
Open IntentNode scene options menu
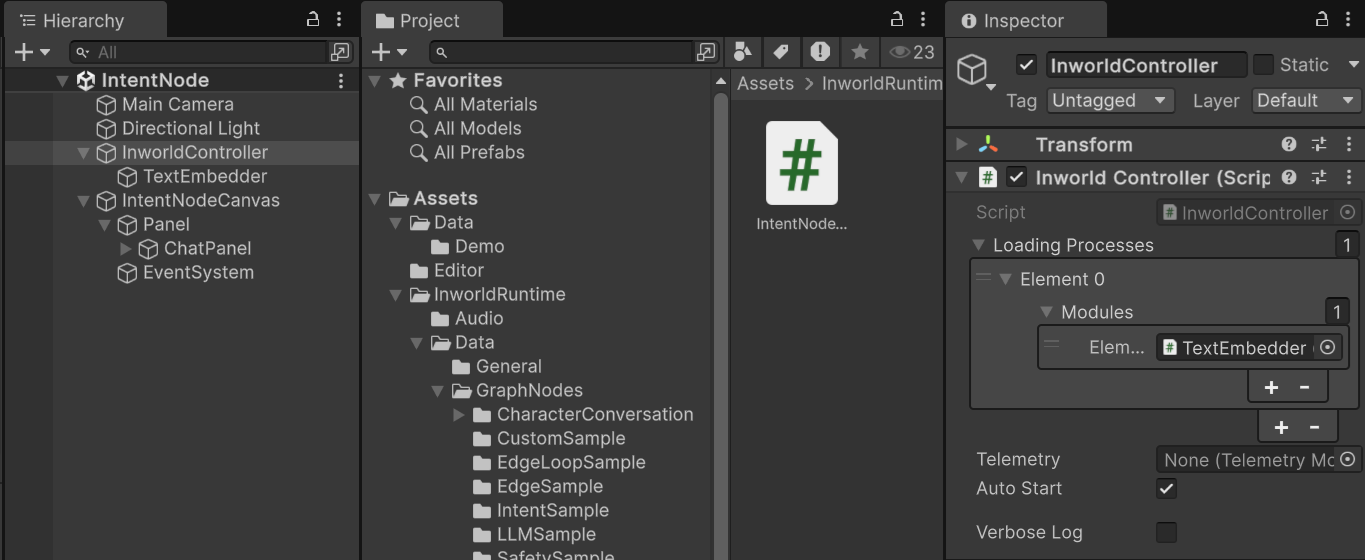(x=341, y=80)
